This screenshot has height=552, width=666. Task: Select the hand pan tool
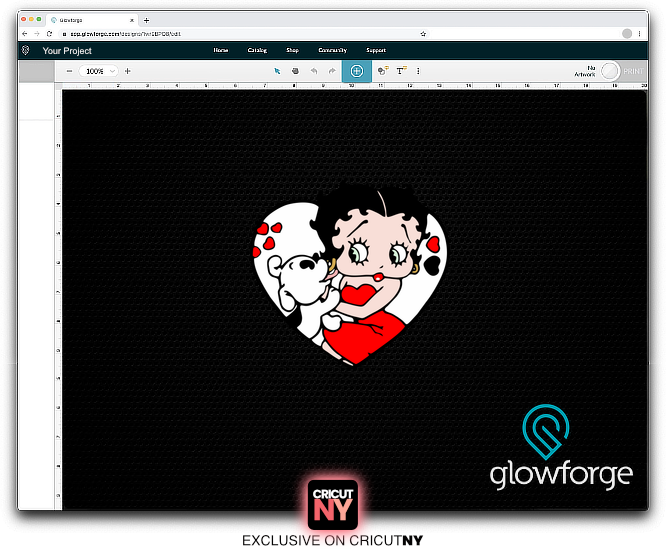tap(295, 71)
